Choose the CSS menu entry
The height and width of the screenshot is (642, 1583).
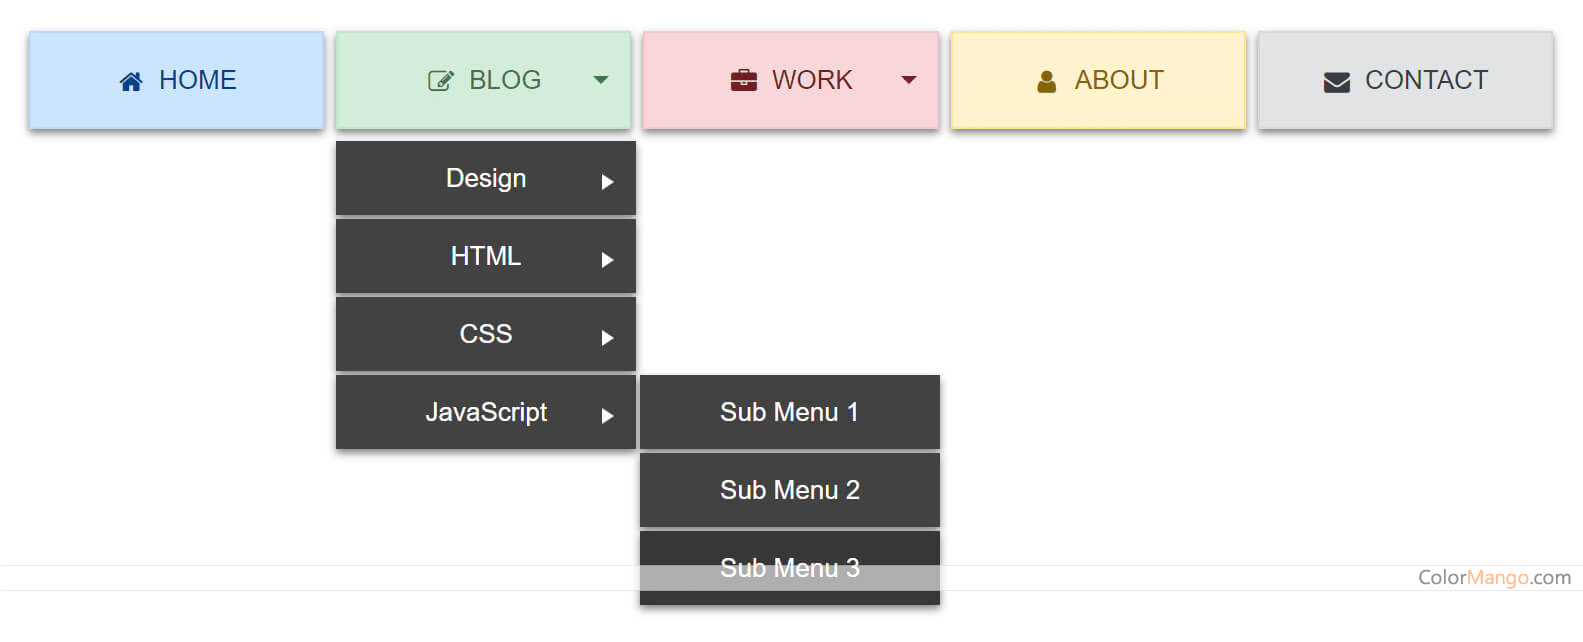click(486, 334)
